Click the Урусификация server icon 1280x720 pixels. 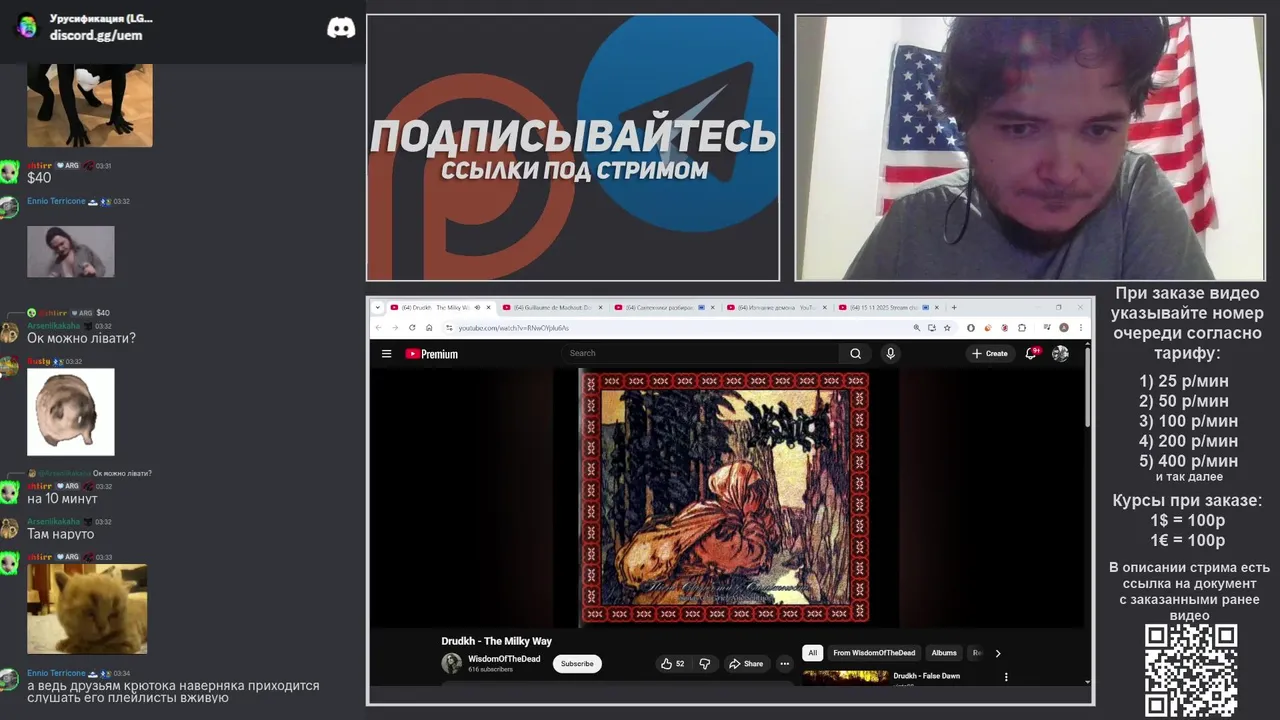[27, 26]
